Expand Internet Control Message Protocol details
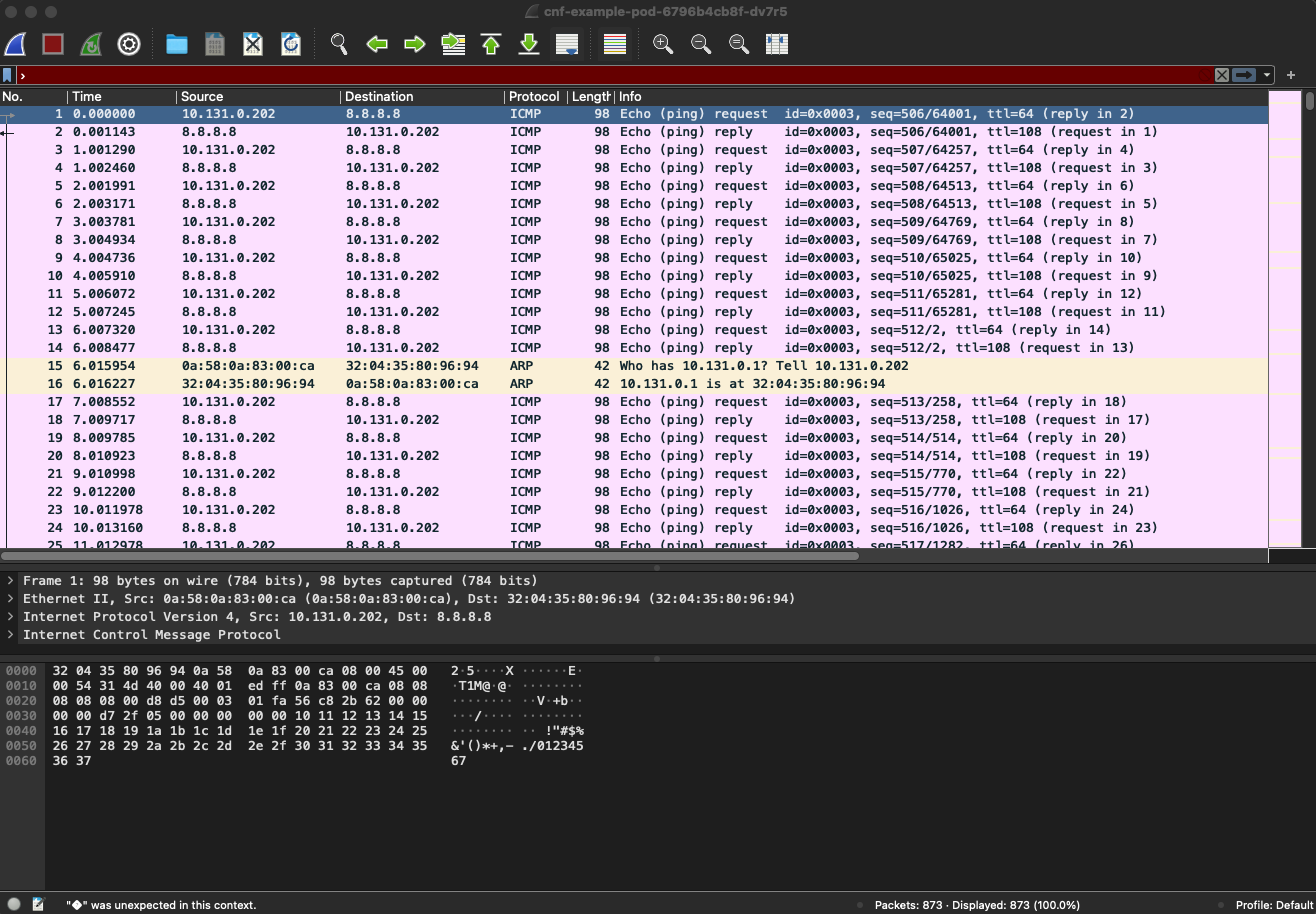Image resolution: width=1316 pixels, height=914 pixels. (x=11, y=635)
